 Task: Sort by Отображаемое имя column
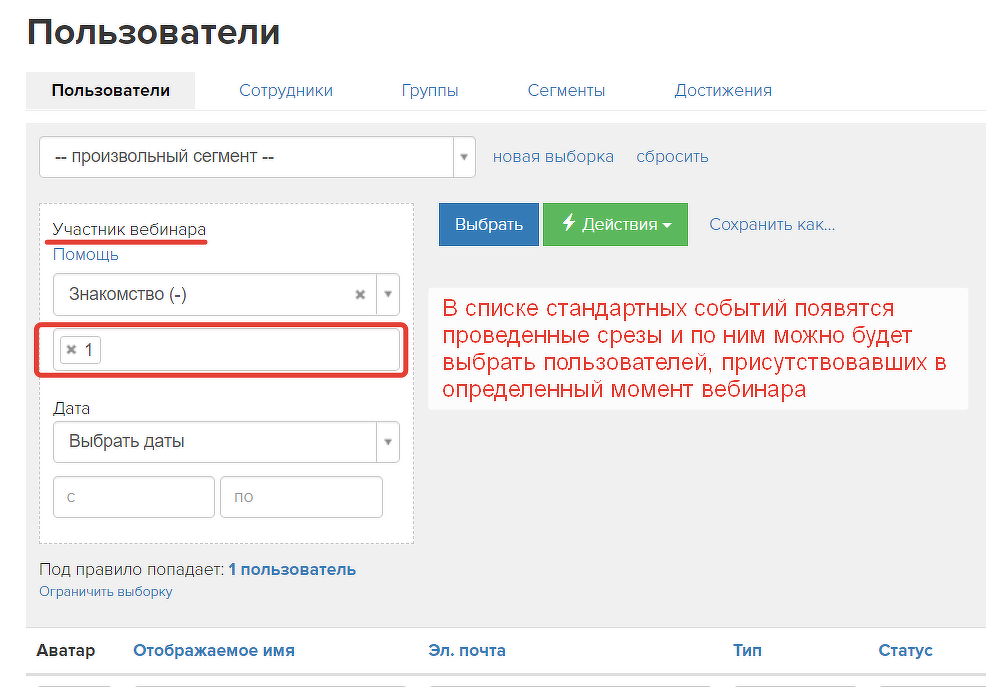[214, 650]
